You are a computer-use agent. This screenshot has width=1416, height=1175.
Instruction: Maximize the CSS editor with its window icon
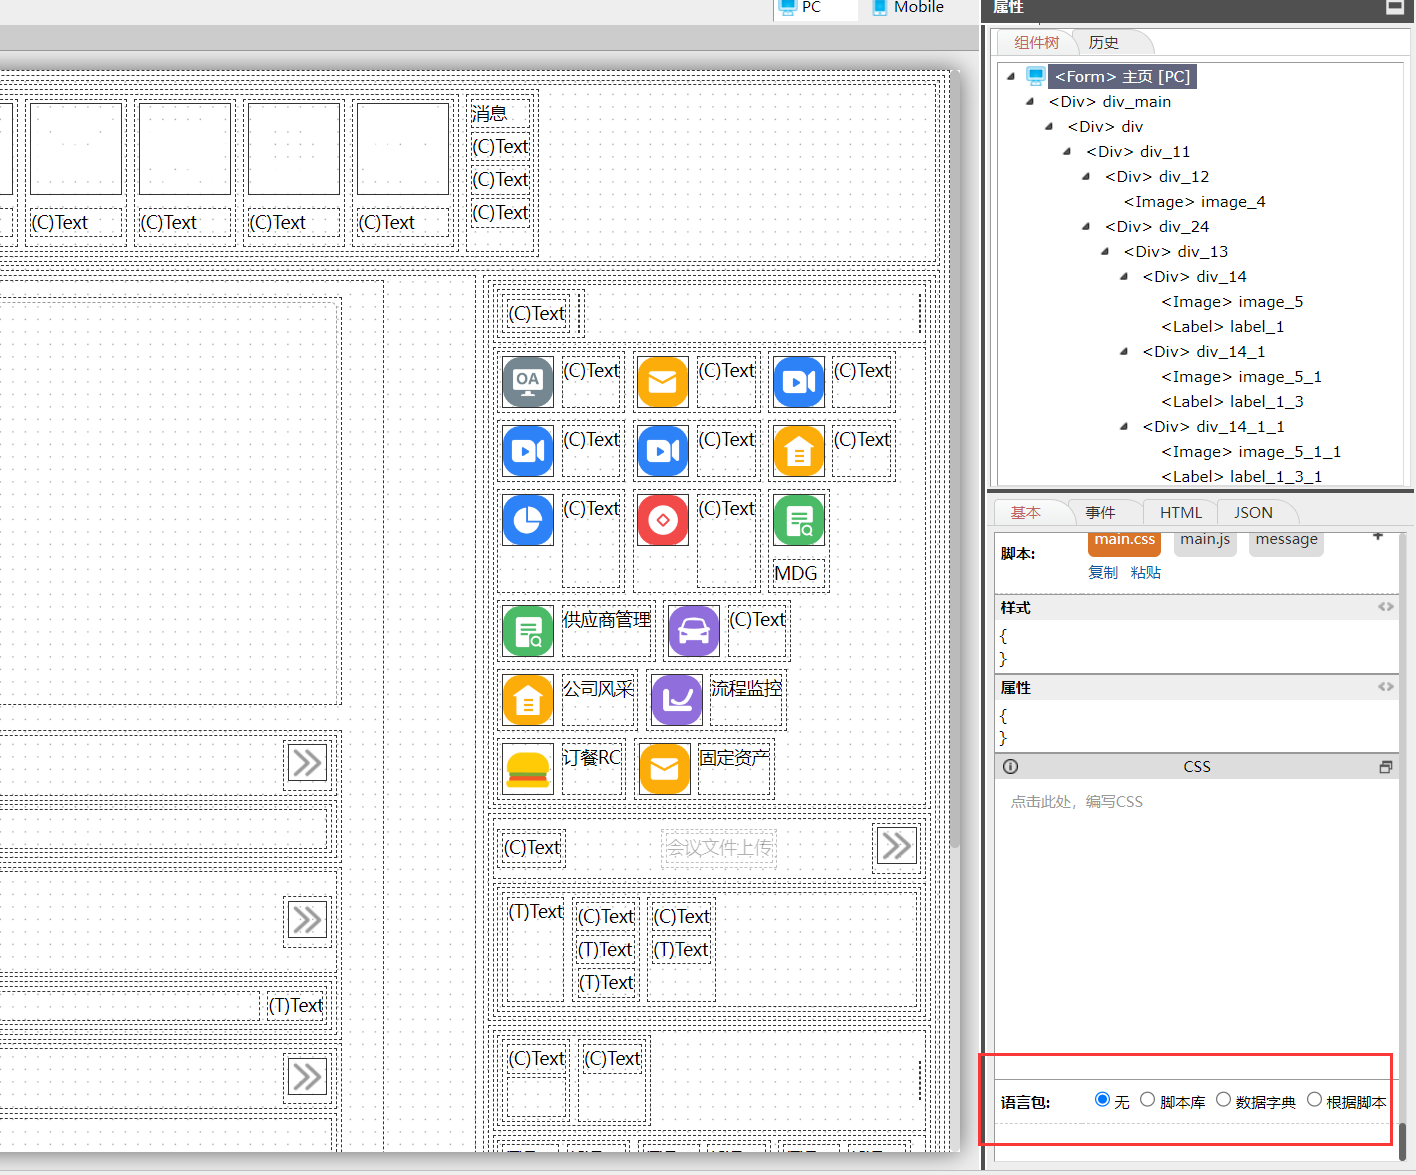[x=1386, y=767]
